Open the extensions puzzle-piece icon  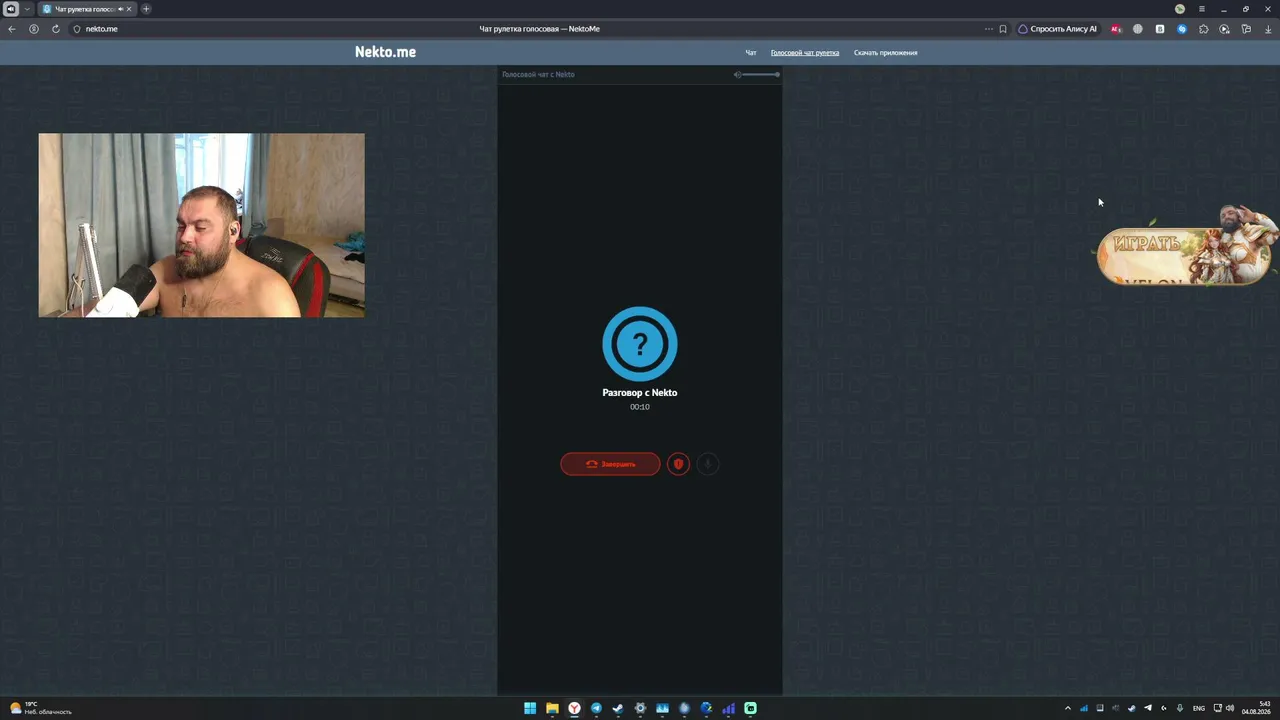coord(1203,29)
